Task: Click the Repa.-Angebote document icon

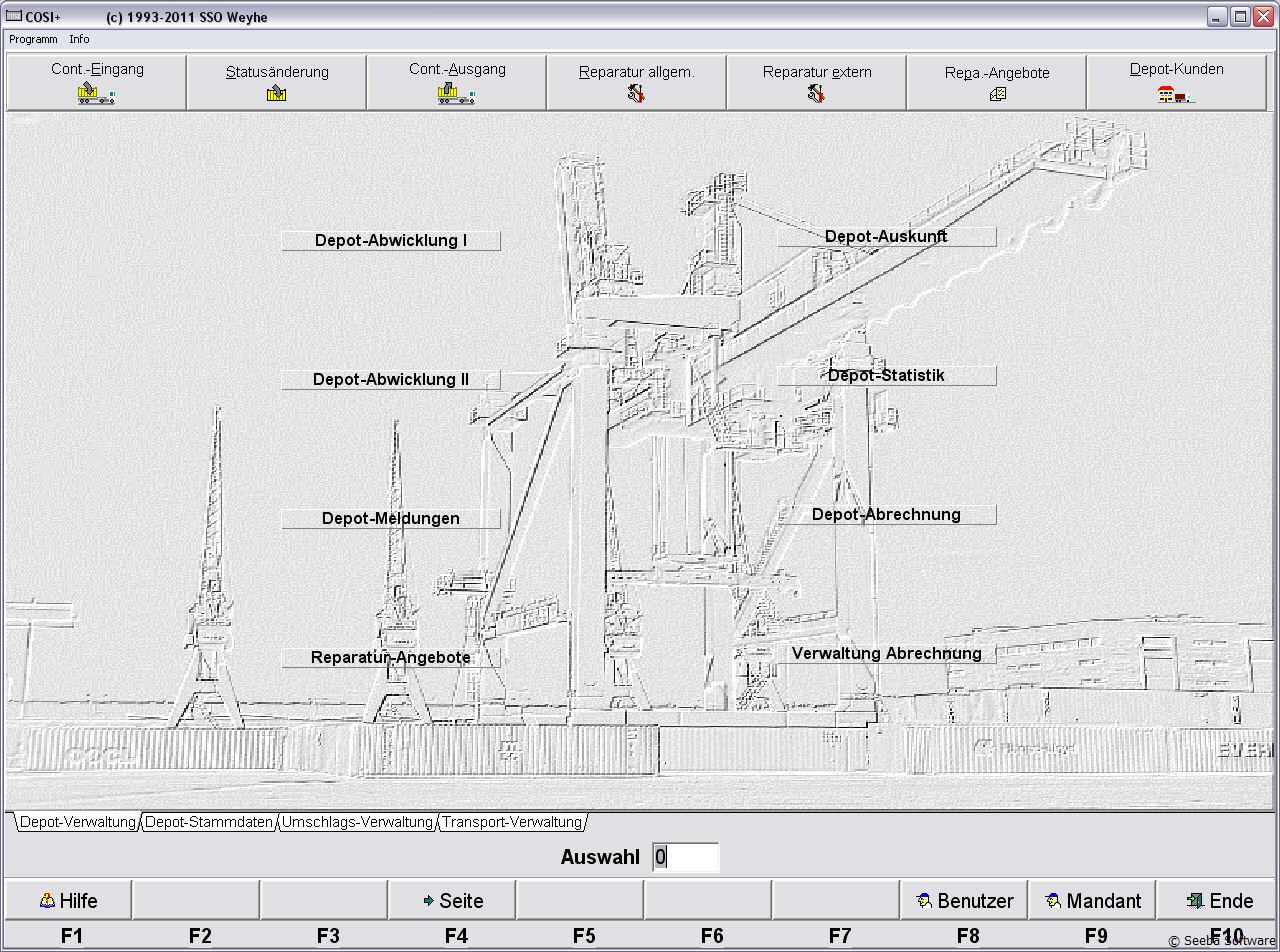Action: (997, 94)
